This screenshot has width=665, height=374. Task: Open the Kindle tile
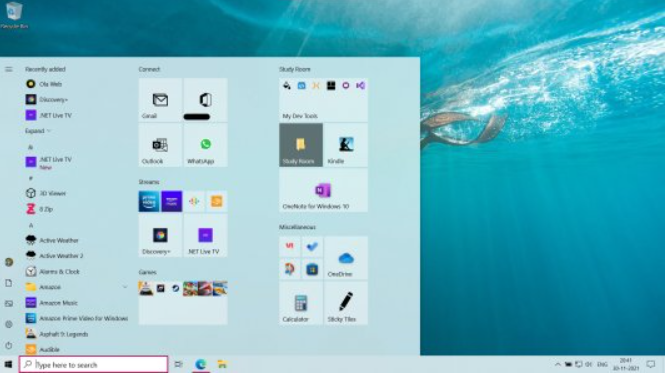(x=346, y=145)
